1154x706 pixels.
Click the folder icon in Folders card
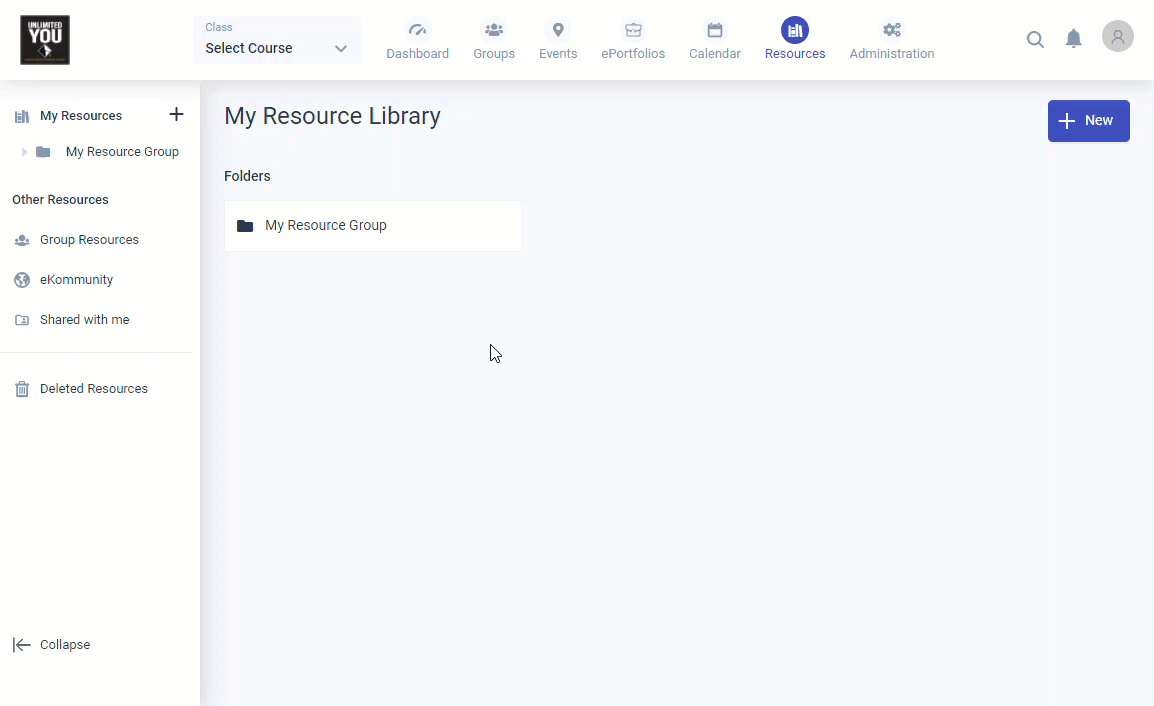(x=245, y=226)
